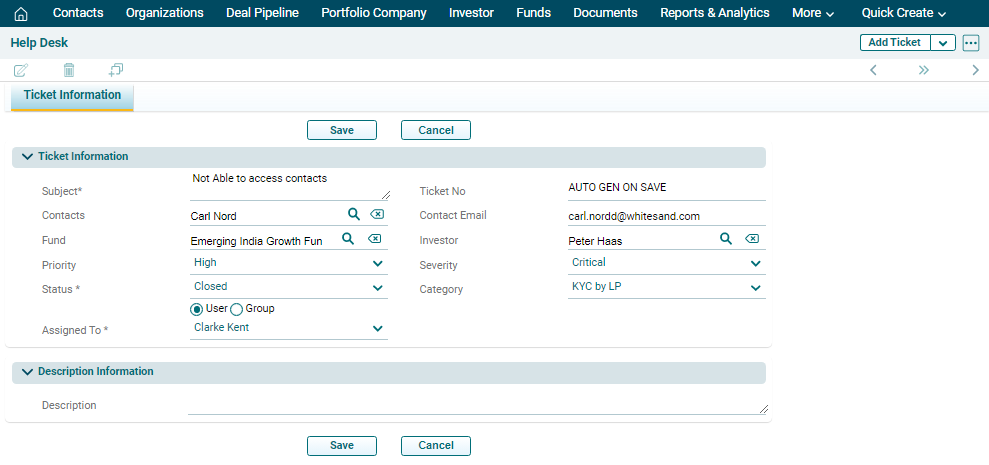Open the Deal Pipeline menu
The height and width of the screenshot is (465, 989).
pos(262,13)
